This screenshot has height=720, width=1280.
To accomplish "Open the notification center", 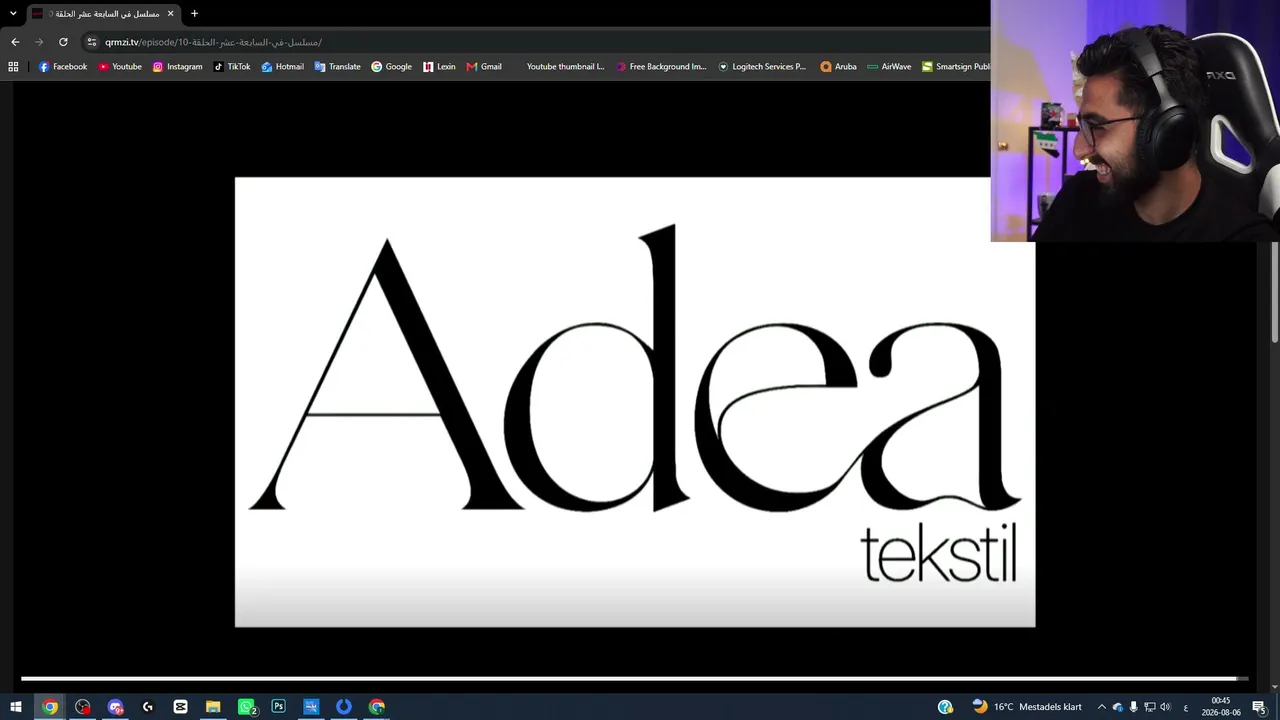I will 1260,707.
